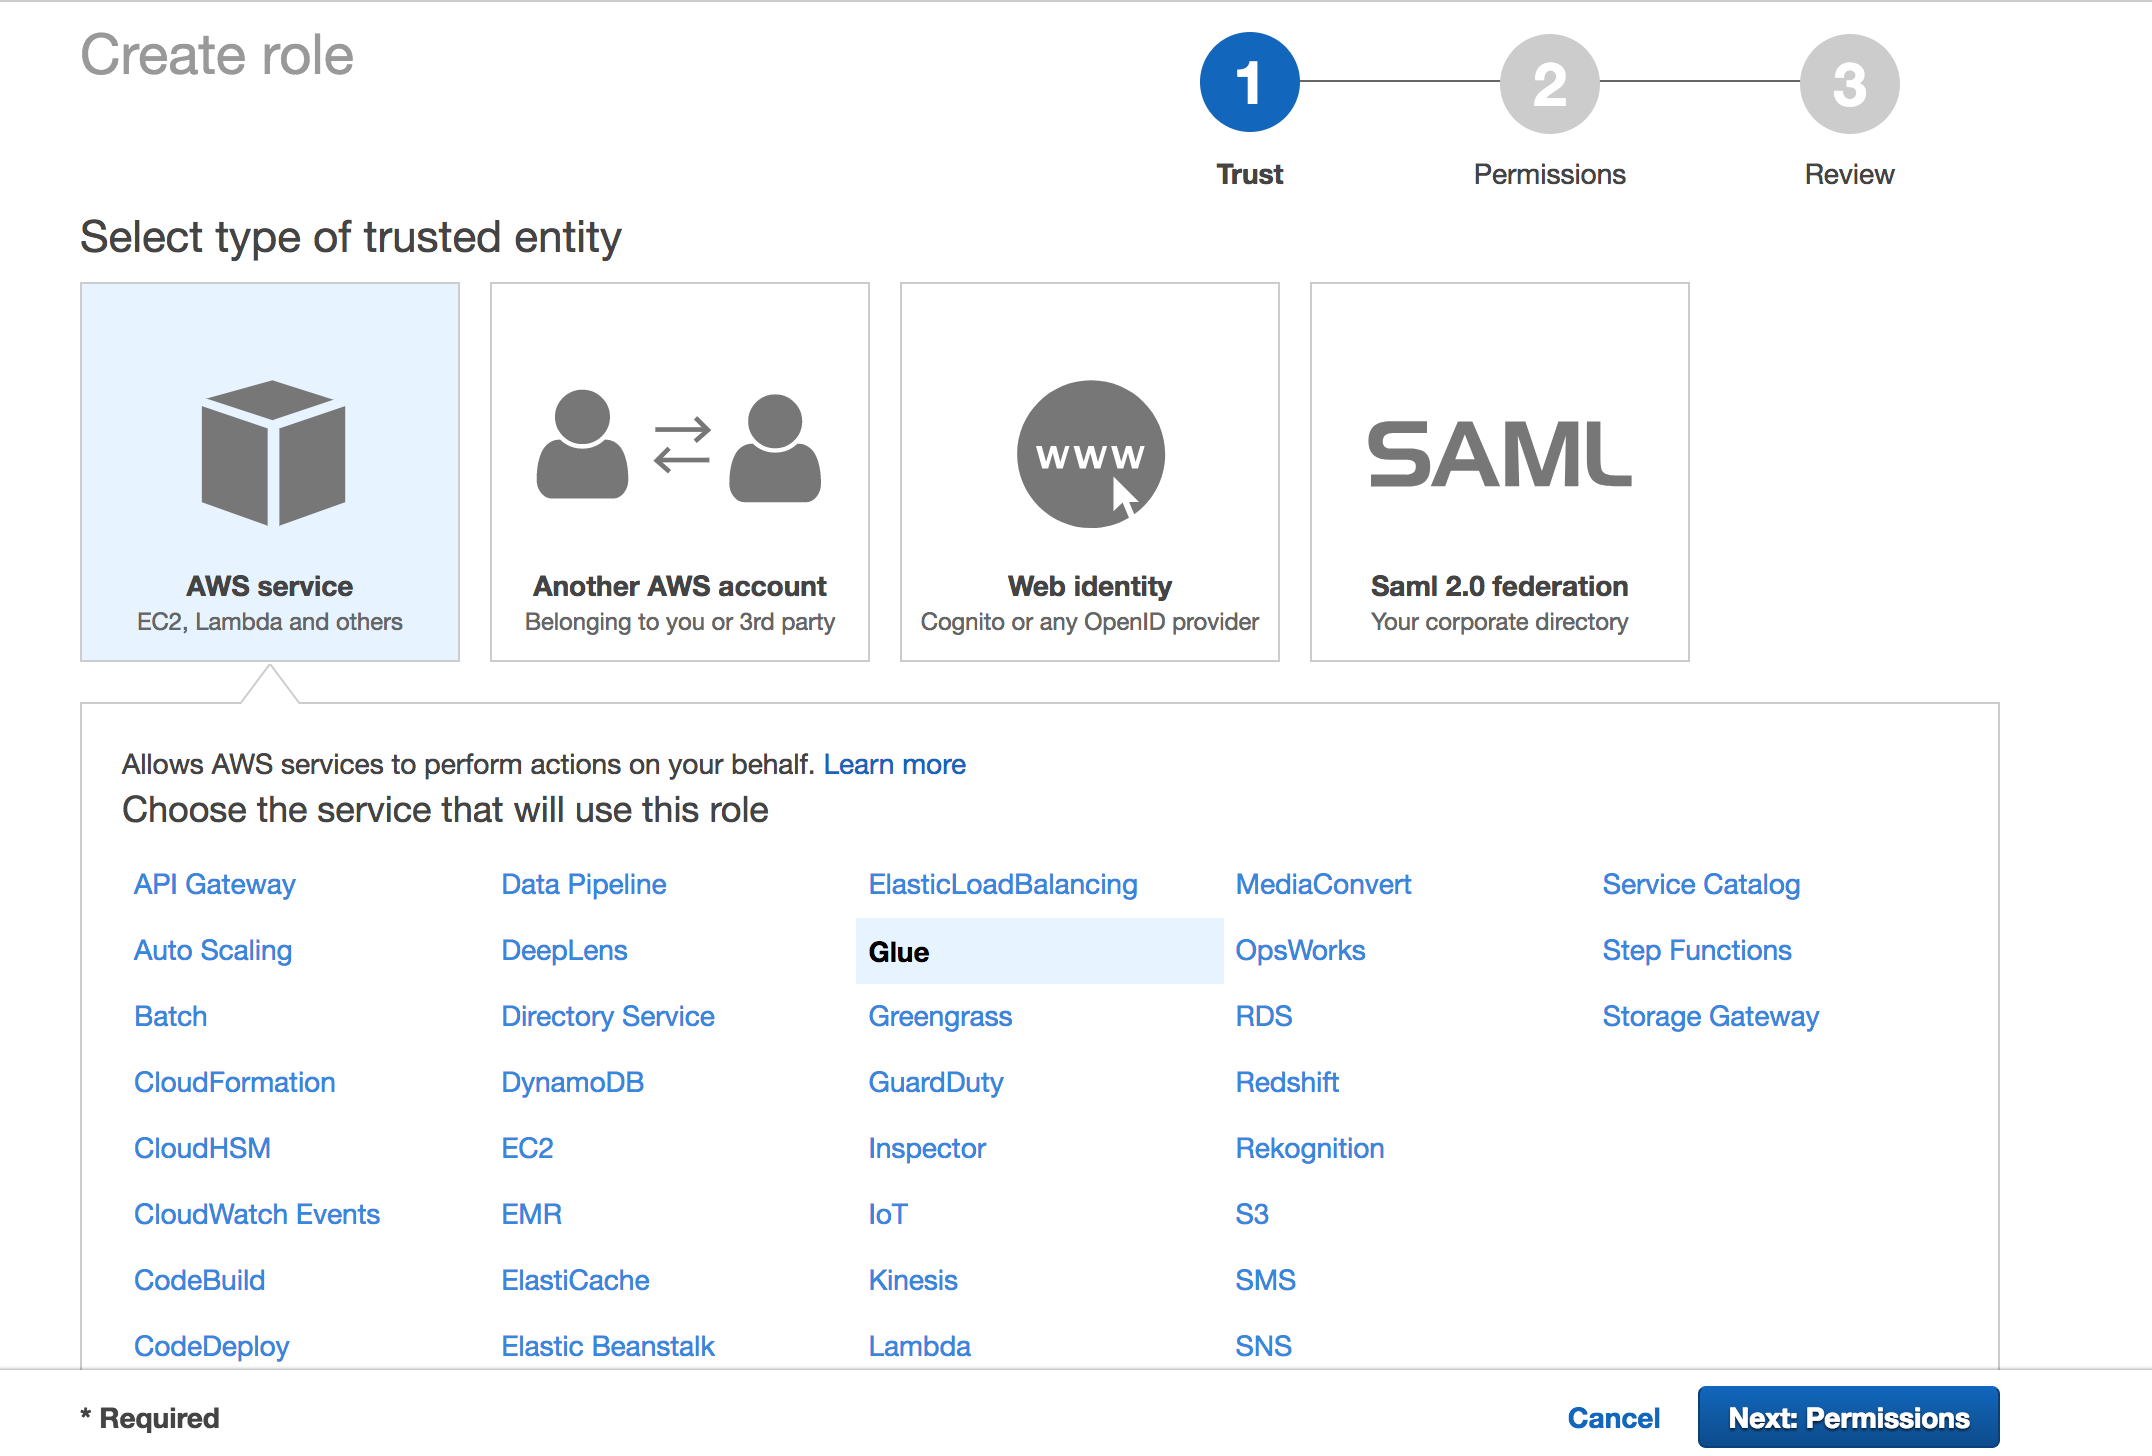Select the Web identity www icon
The width and height of the screenshot is (2152, 1456).
1090,454
